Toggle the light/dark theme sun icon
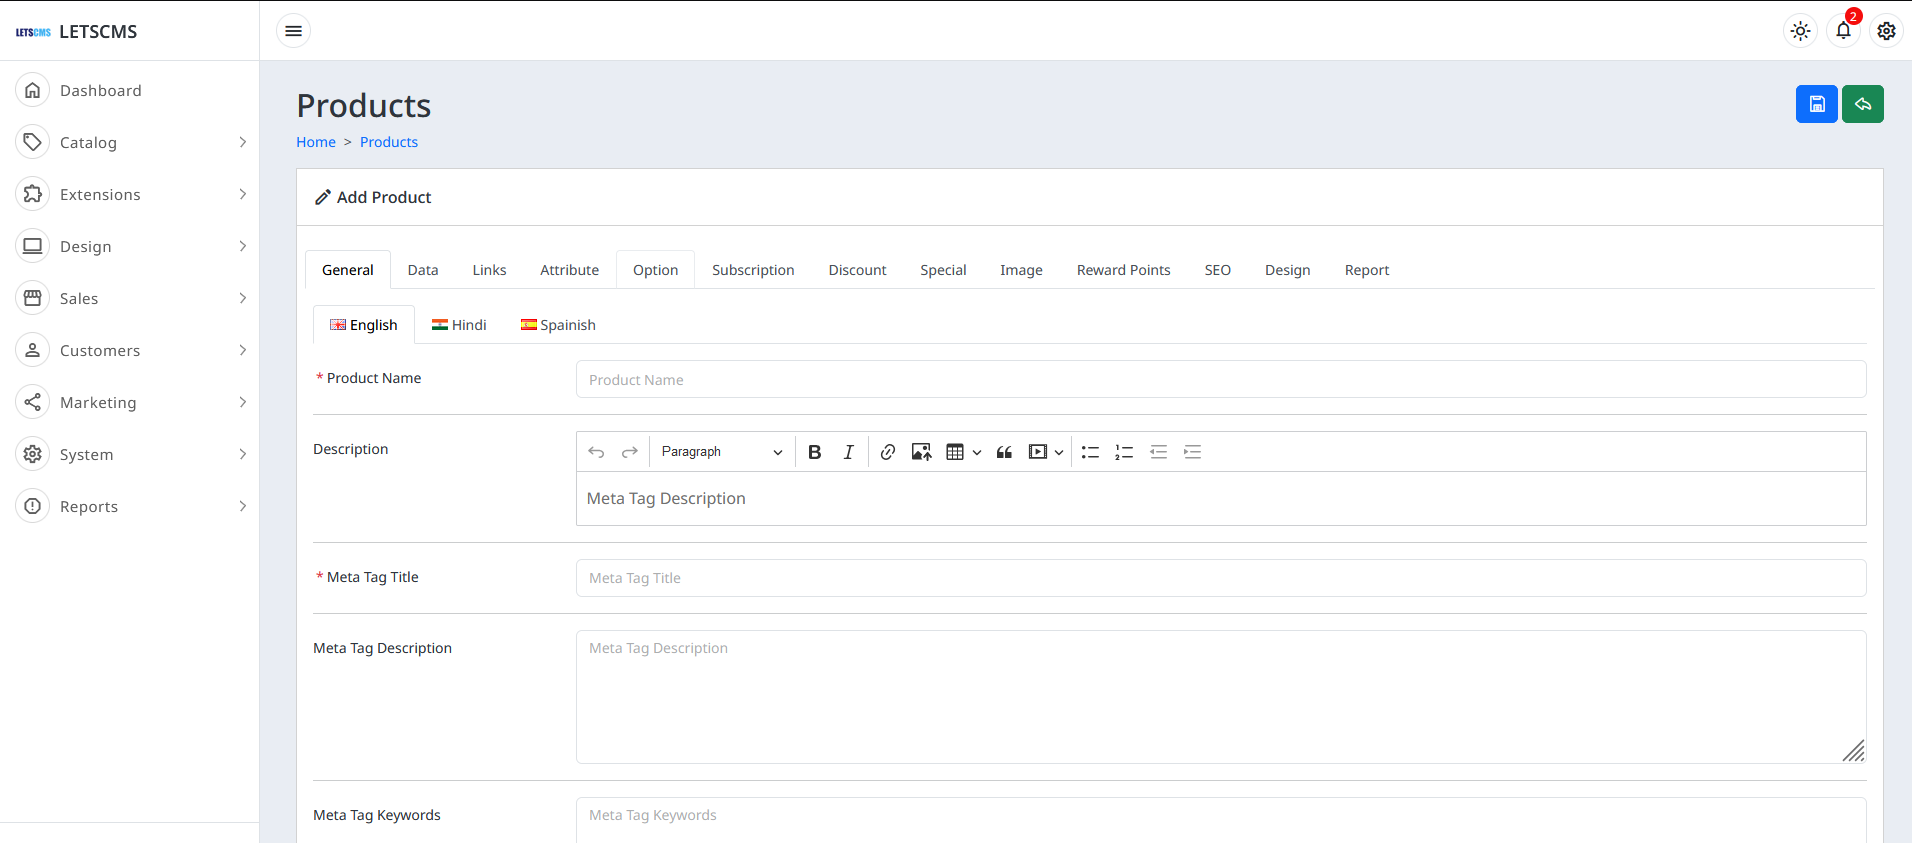 1800,31
